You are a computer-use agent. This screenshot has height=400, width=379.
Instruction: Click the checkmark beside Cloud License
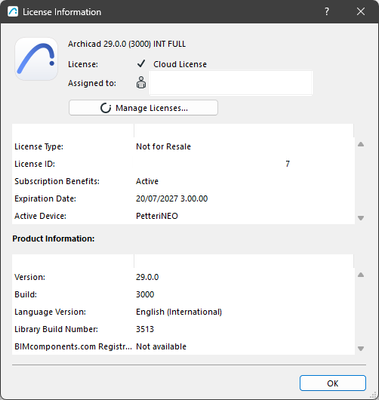click(141, 64)
